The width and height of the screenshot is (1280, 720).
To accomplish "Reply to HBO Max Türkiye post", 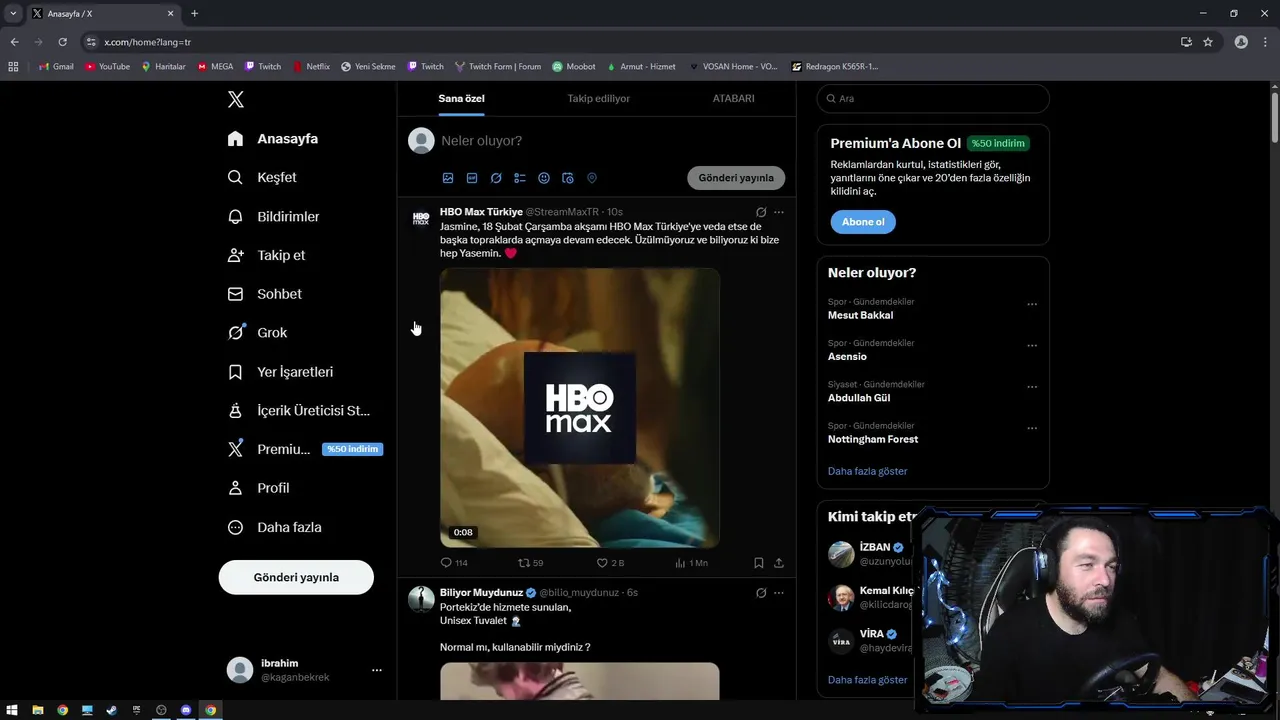I will (454, 563).
